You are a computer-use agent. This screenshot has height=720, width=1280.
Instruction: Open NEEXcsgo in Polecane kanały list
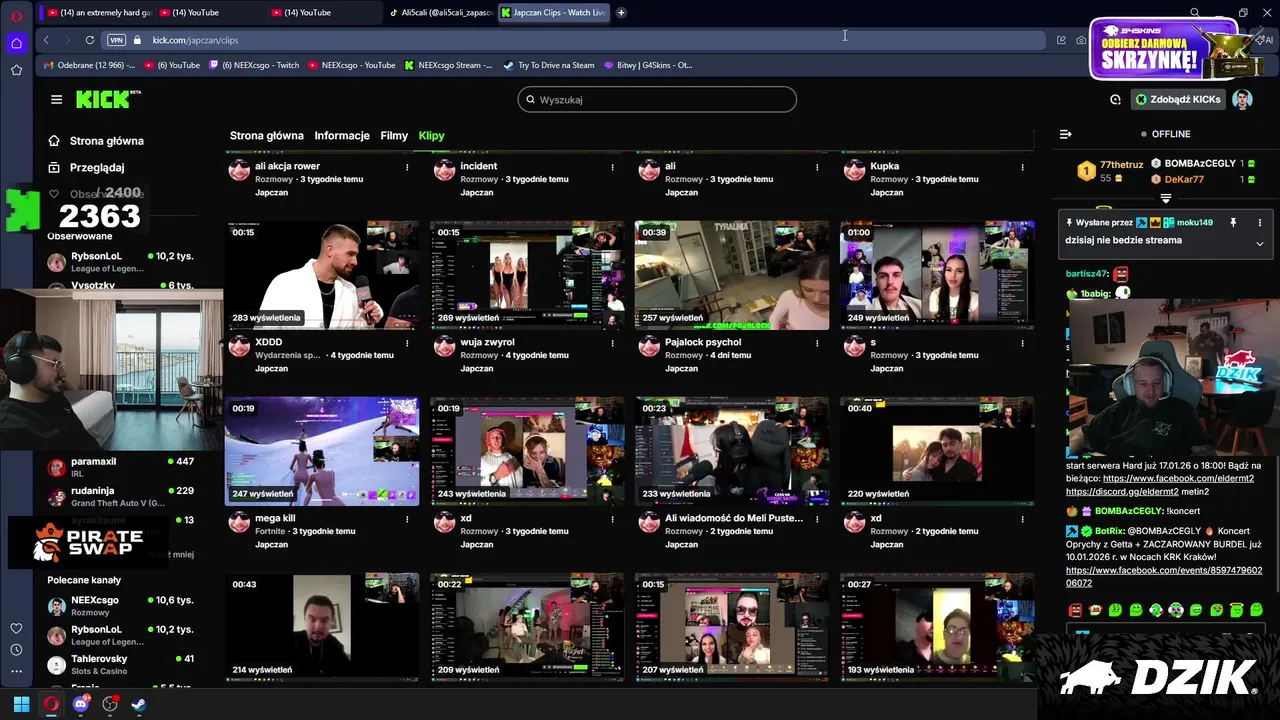click(120, 606)
